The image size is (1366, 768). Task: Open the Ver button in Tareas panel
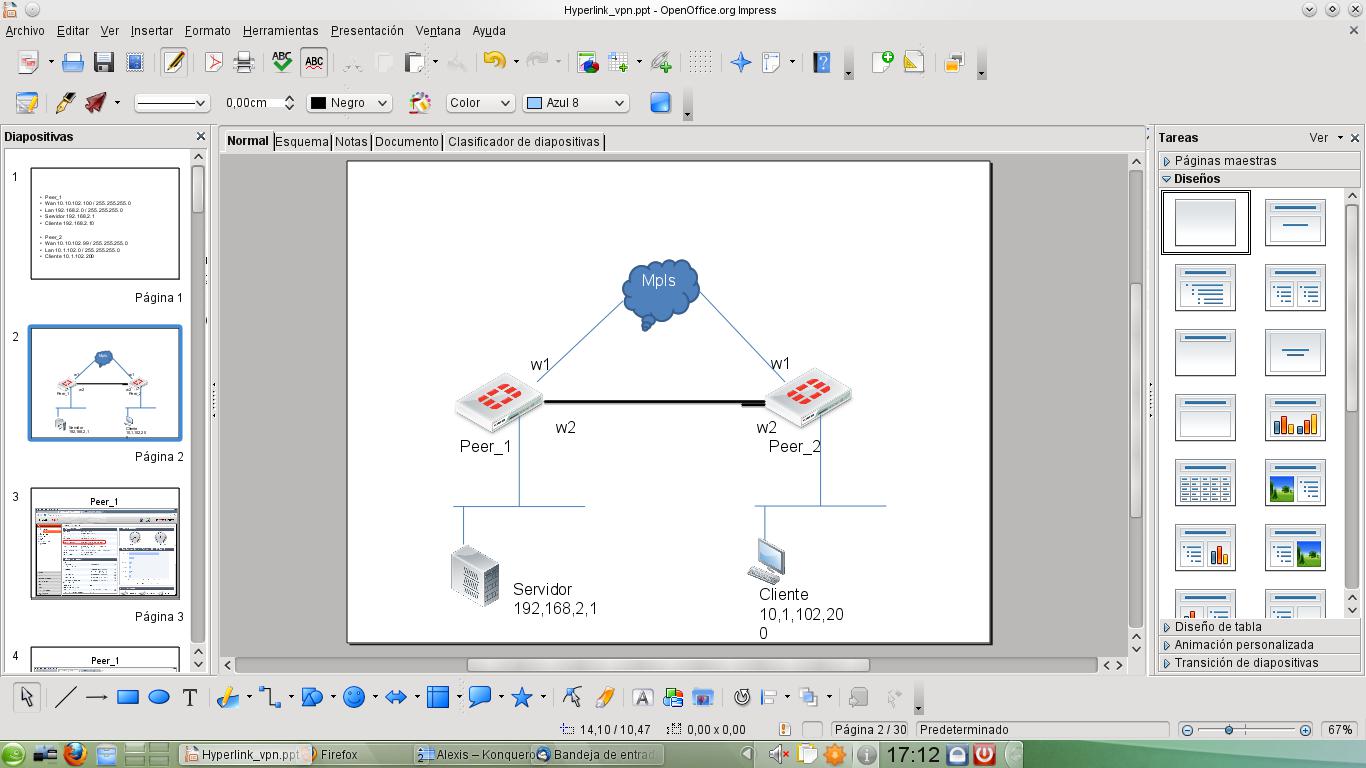tap(1323, 138)
